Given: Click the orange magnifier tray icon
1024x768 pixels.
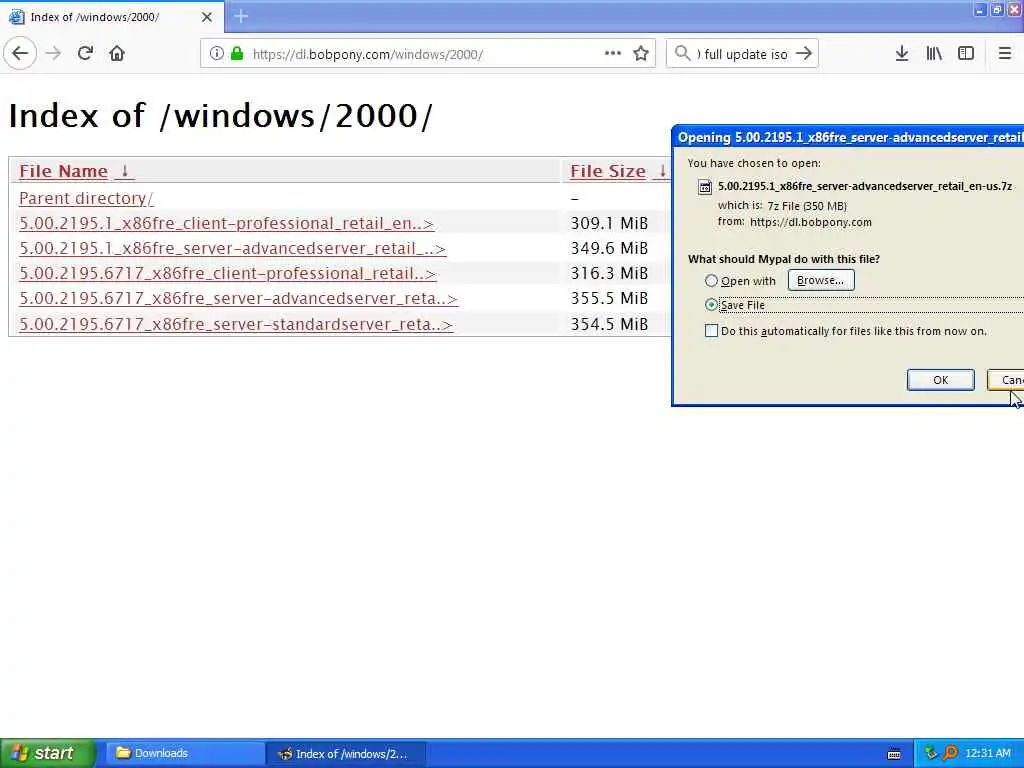Looking at the screenshot, I should tap(951, 753).
